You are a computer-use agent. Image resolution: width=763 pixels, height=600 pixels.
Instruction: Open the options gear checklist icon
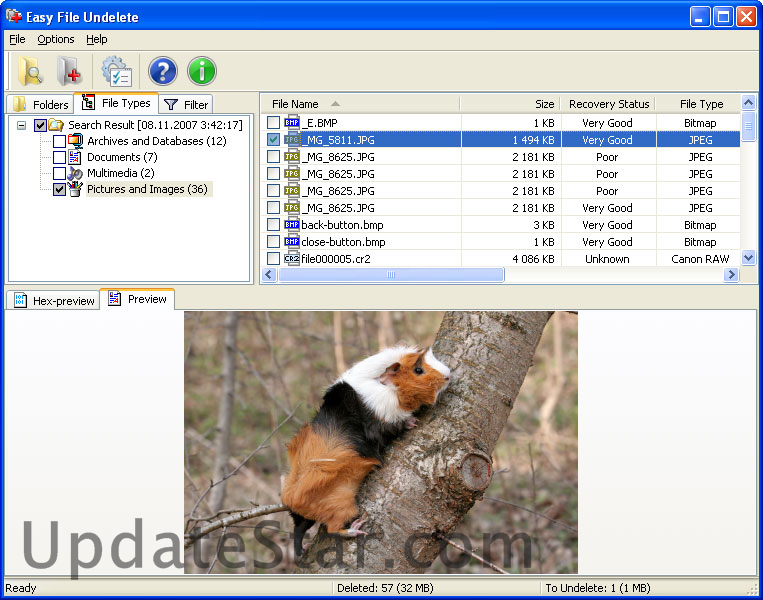(117, 71)
